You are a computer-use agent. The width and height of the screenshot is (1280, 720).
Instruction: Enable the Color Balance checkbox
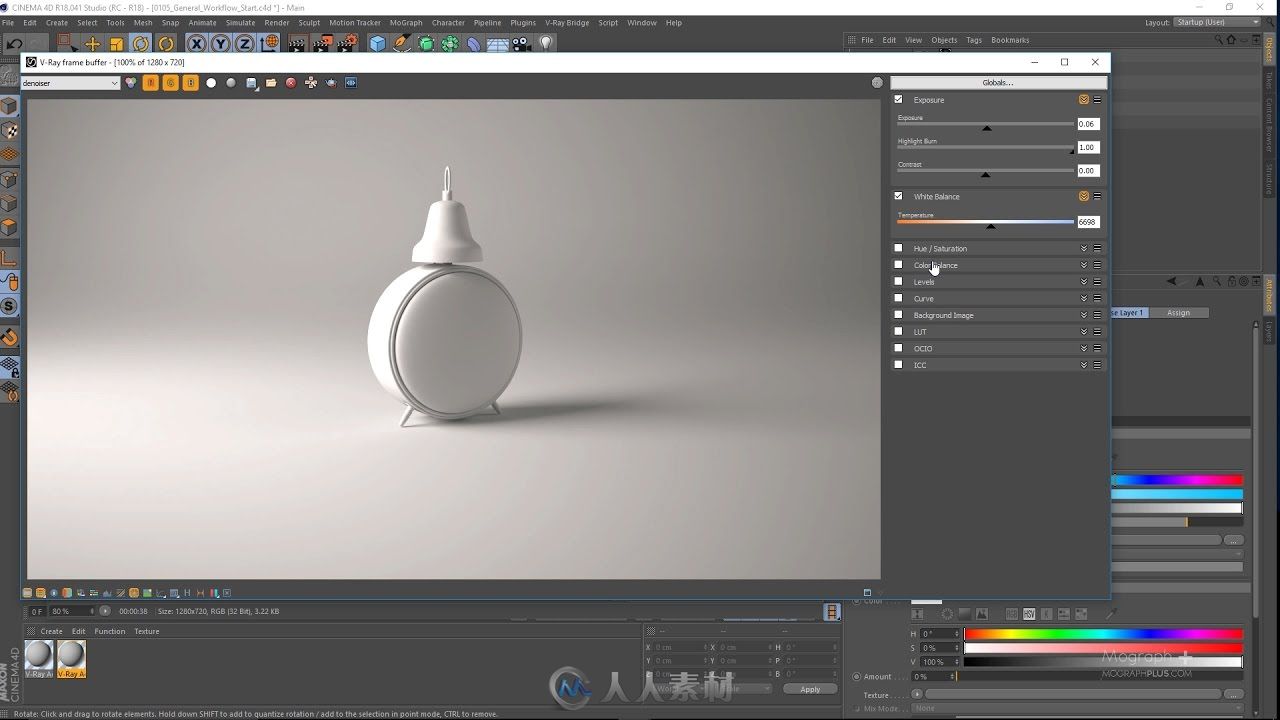point(898,265)
